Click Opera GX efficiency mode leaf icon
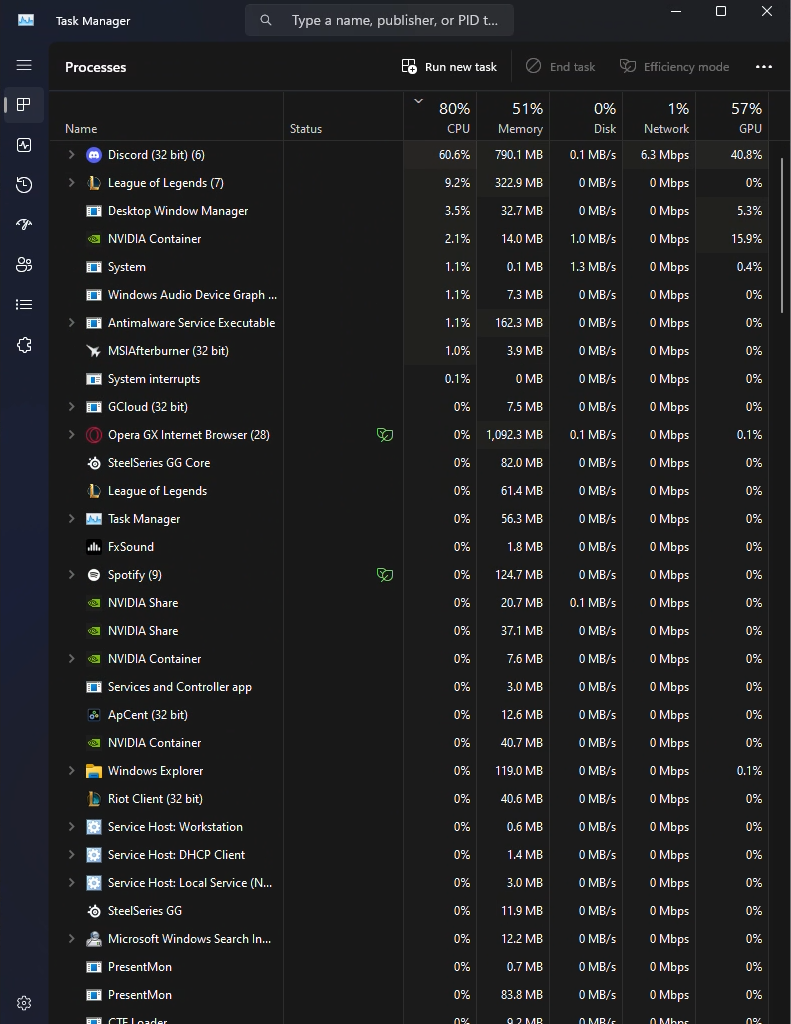The height and width of the screenshot is (1024, 791). (x=385, y=435)
